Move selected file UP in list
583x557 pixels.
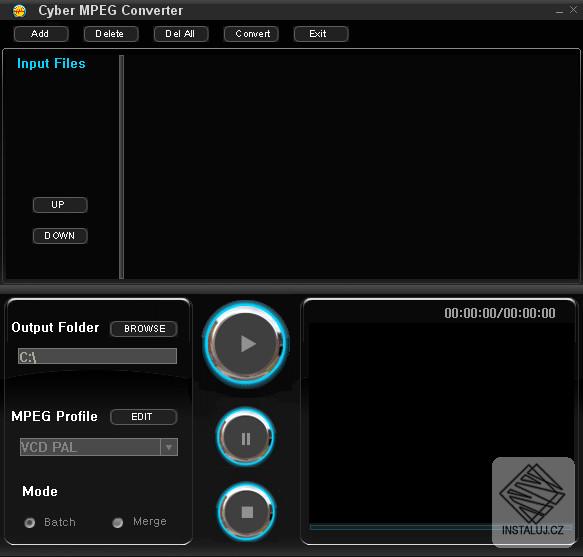point(60,205)
